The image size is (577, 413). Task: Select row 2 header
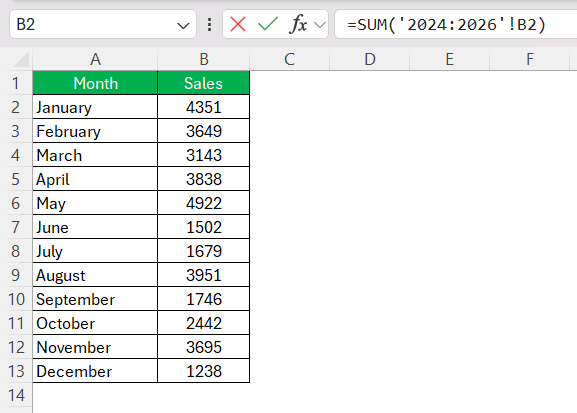click(x=15, y=107)
